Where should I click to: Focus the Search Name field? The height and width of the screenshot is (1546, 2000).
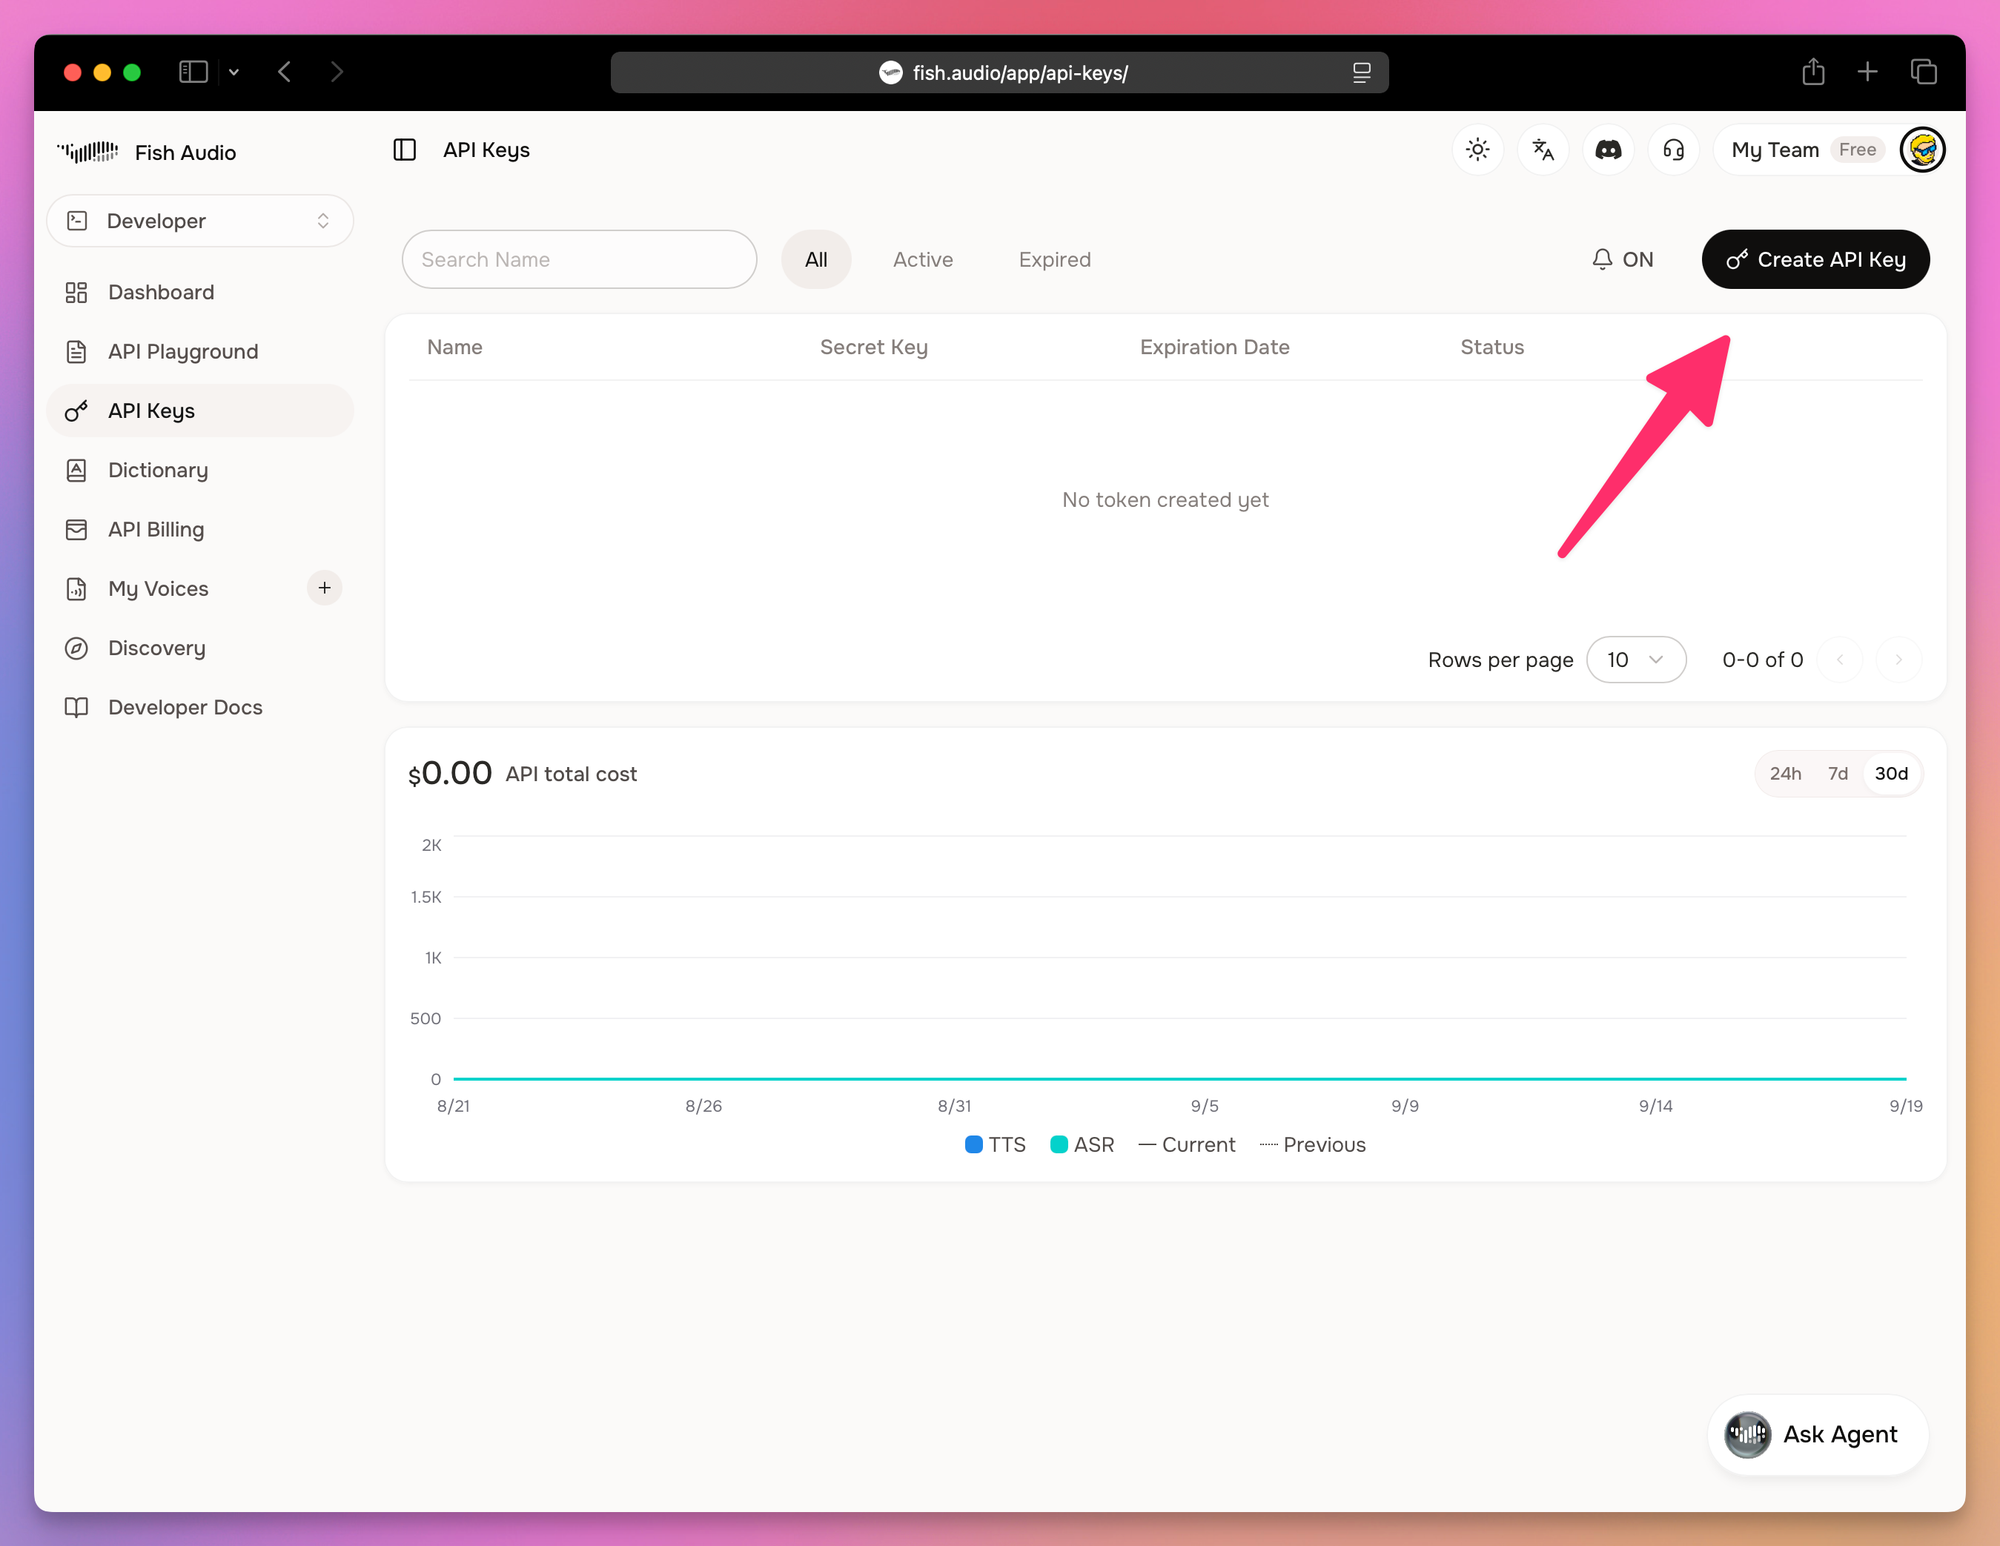click(x=579, y=260)
